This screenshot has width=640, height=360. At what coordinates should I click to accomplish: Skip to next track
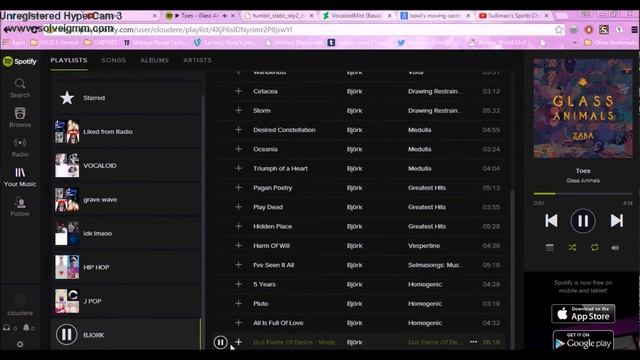tap(616, 221)
